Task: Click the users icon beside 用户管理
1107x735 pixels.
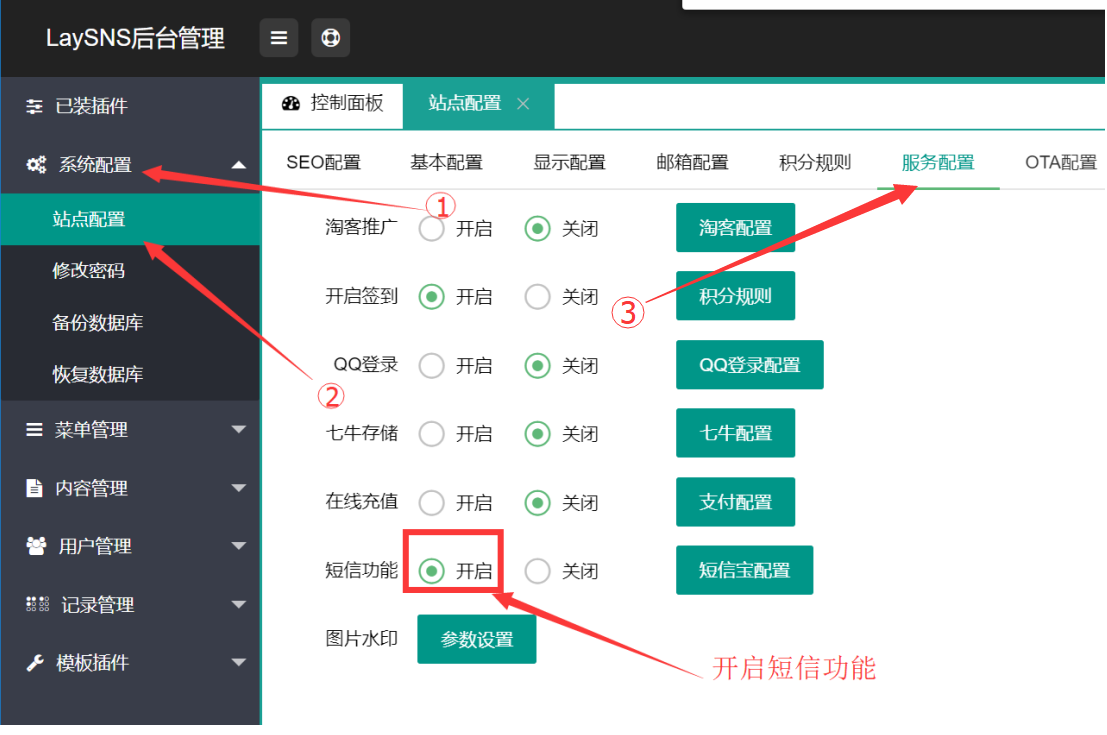Action: coord(36,546)
